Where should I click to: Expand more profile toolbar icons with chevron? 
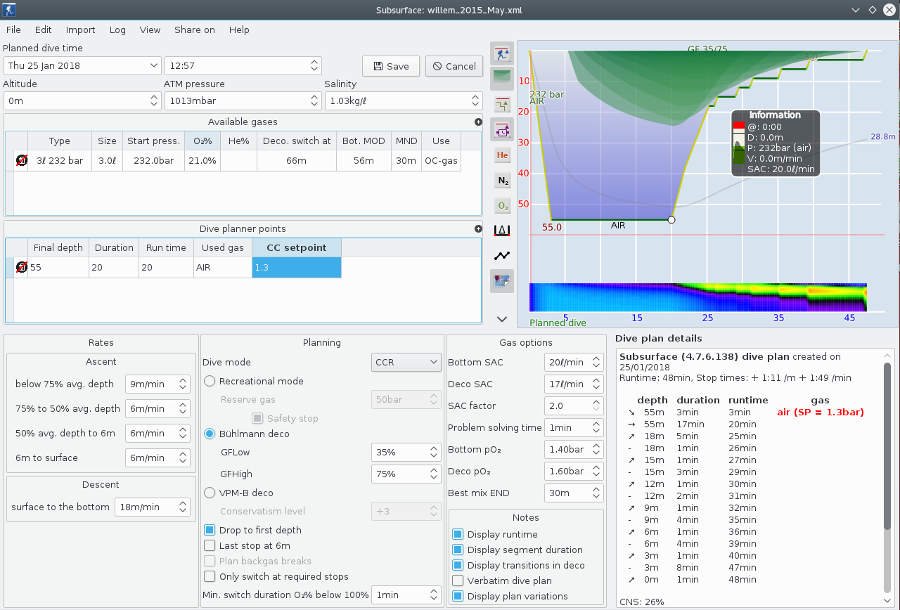click(502, 319)
